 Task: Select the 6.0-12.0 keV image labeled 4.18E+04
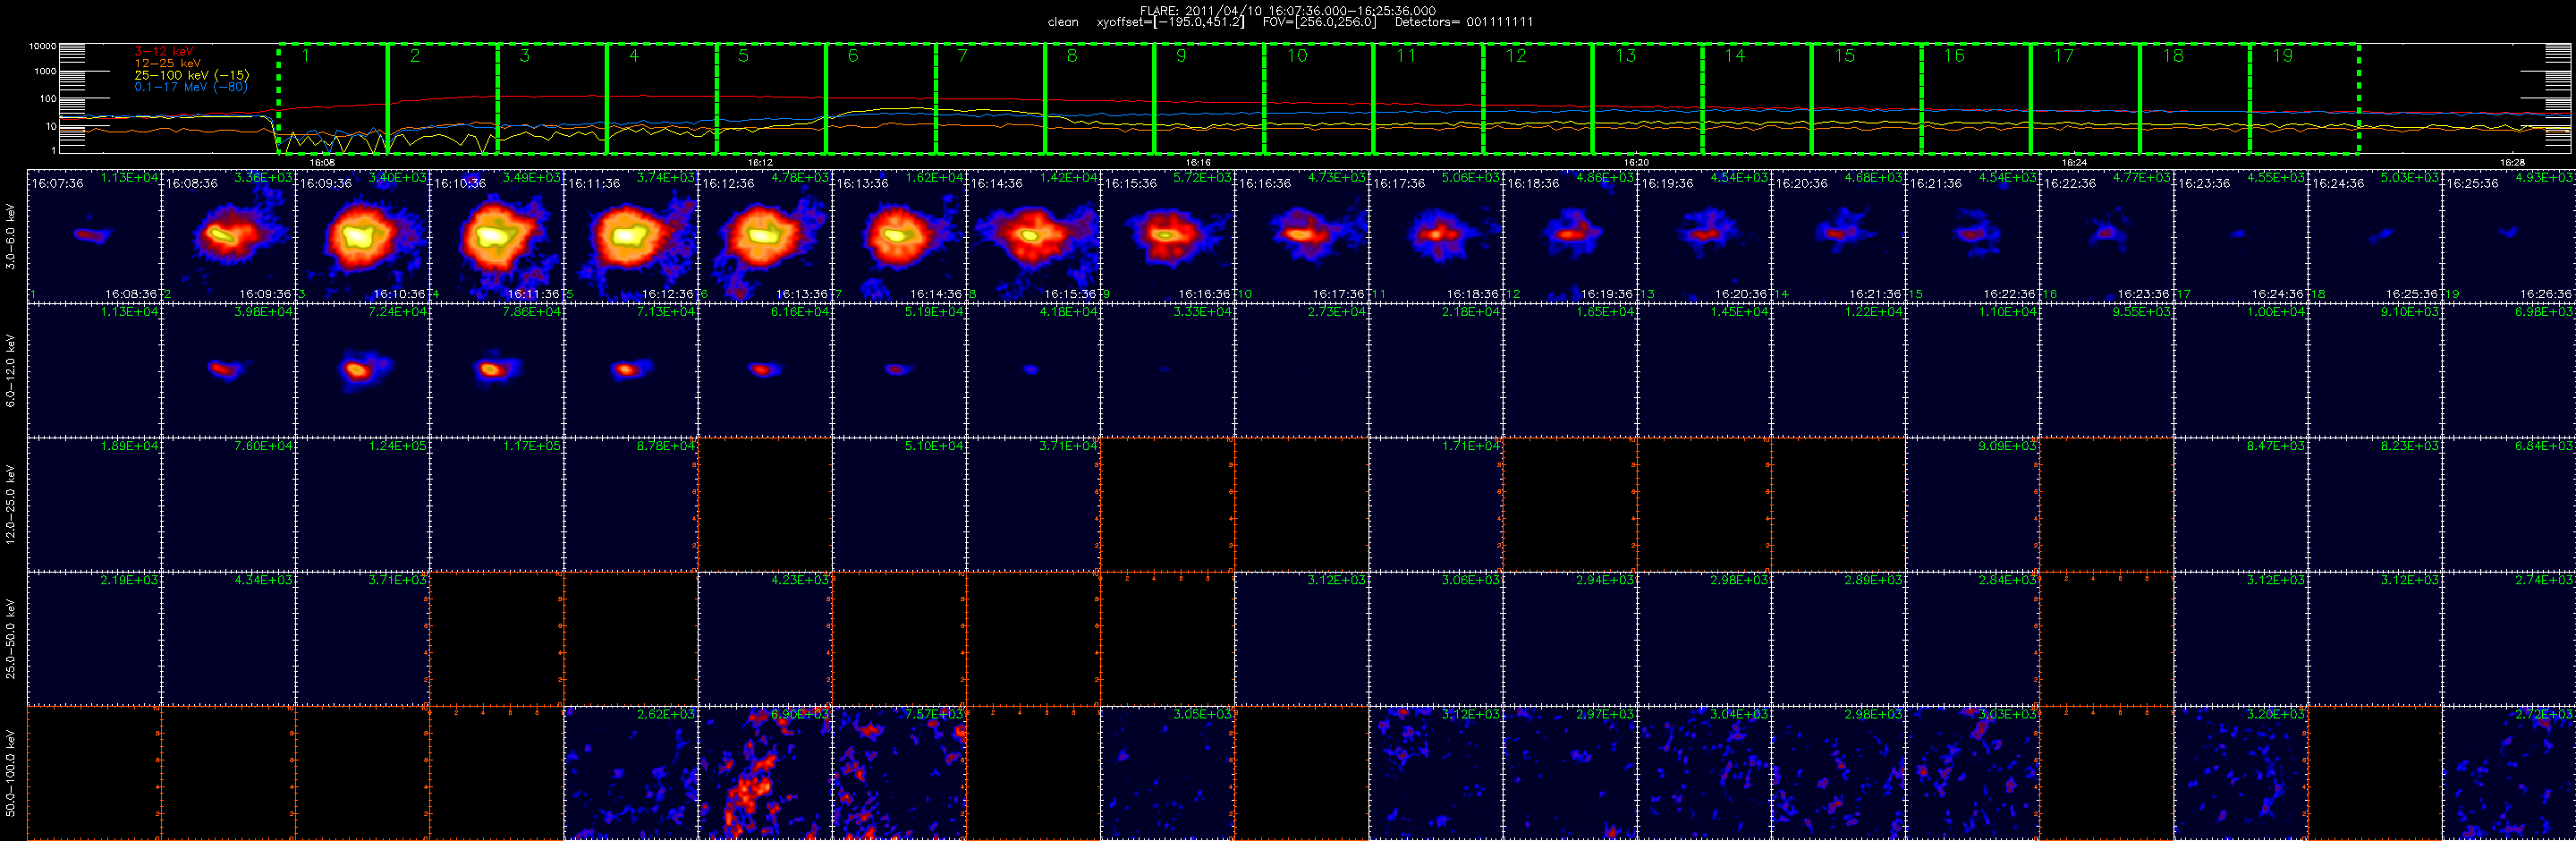1033,370
